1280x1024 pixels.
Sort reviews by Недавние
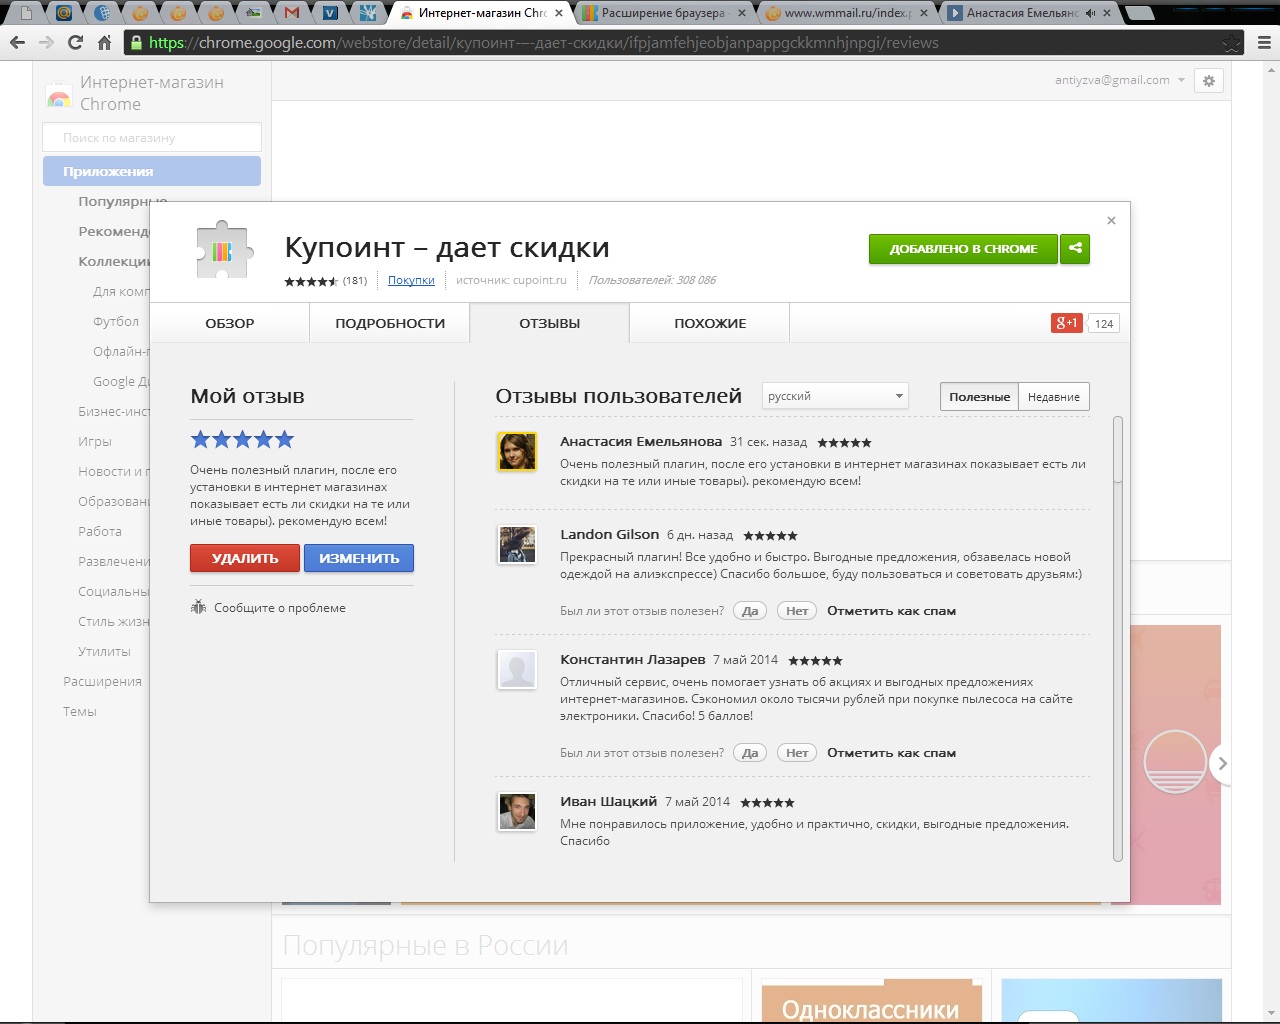(1054, 397)
